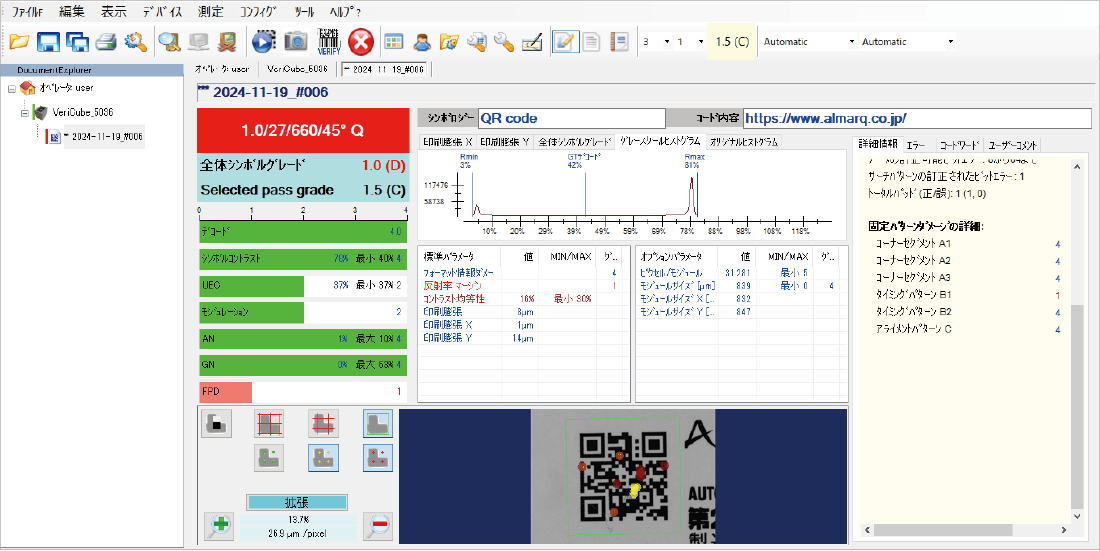This screenshot has width=1100, height=551.
Task: Click the camera capture icon
Action: (x=296, y=42)
